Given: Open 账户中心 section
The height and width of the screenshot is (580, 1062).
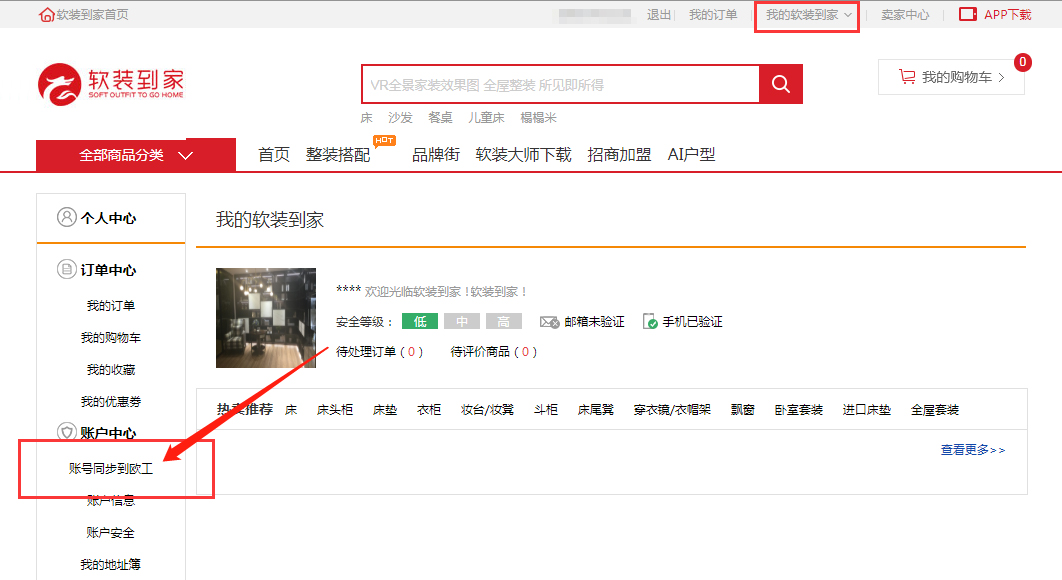Looking at the screenshot, I should click(108, 433).
